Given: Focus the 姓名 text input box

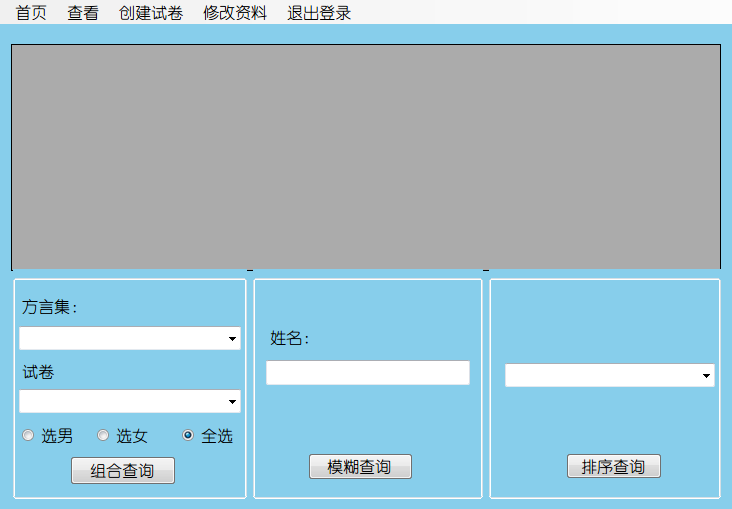Looking at the screenshot, I should coord(368,373).
